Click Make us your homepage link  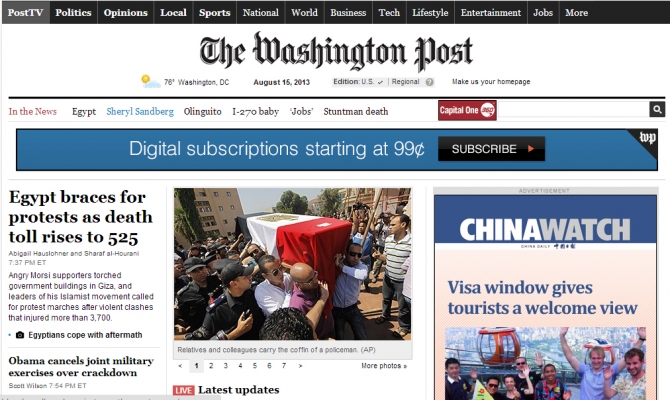(491, 82)
